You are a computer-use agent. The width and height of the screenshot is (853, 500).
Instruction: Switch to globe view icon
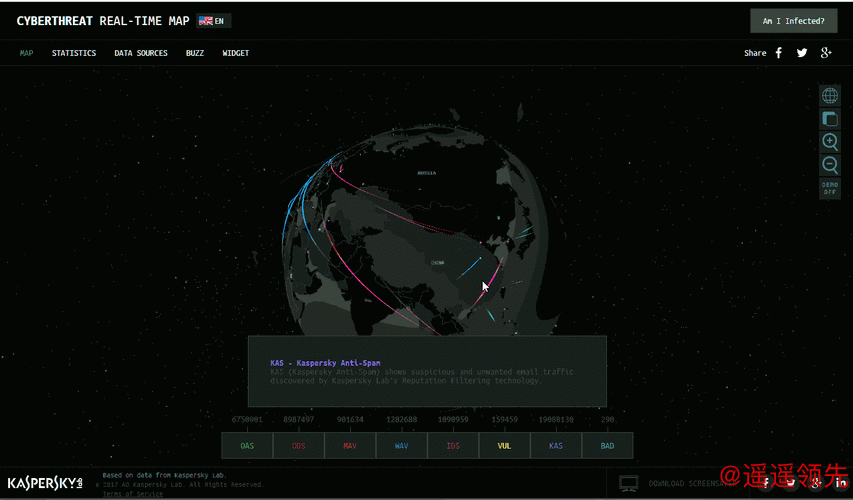pyautogui.click(x=829, y=96)
